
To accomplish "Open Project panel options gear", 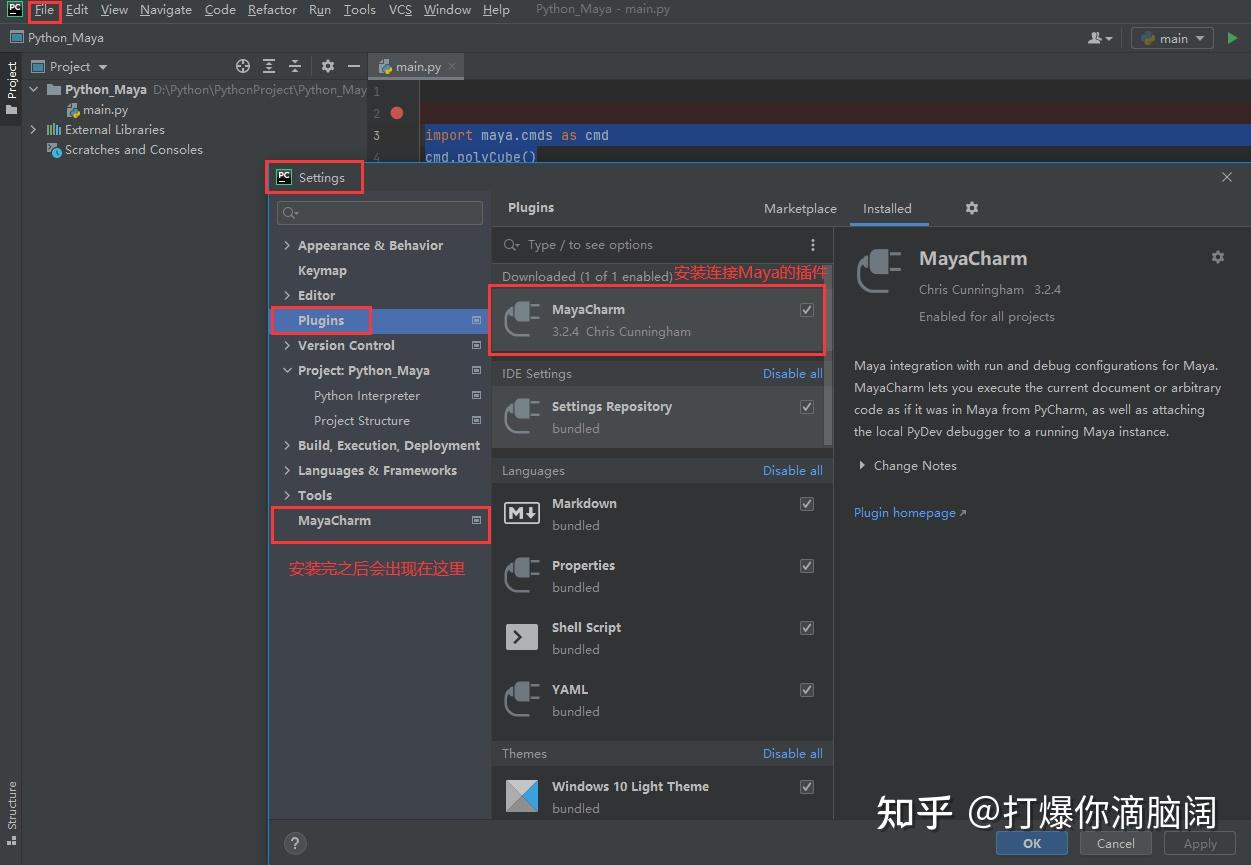I will coord(328,66).
